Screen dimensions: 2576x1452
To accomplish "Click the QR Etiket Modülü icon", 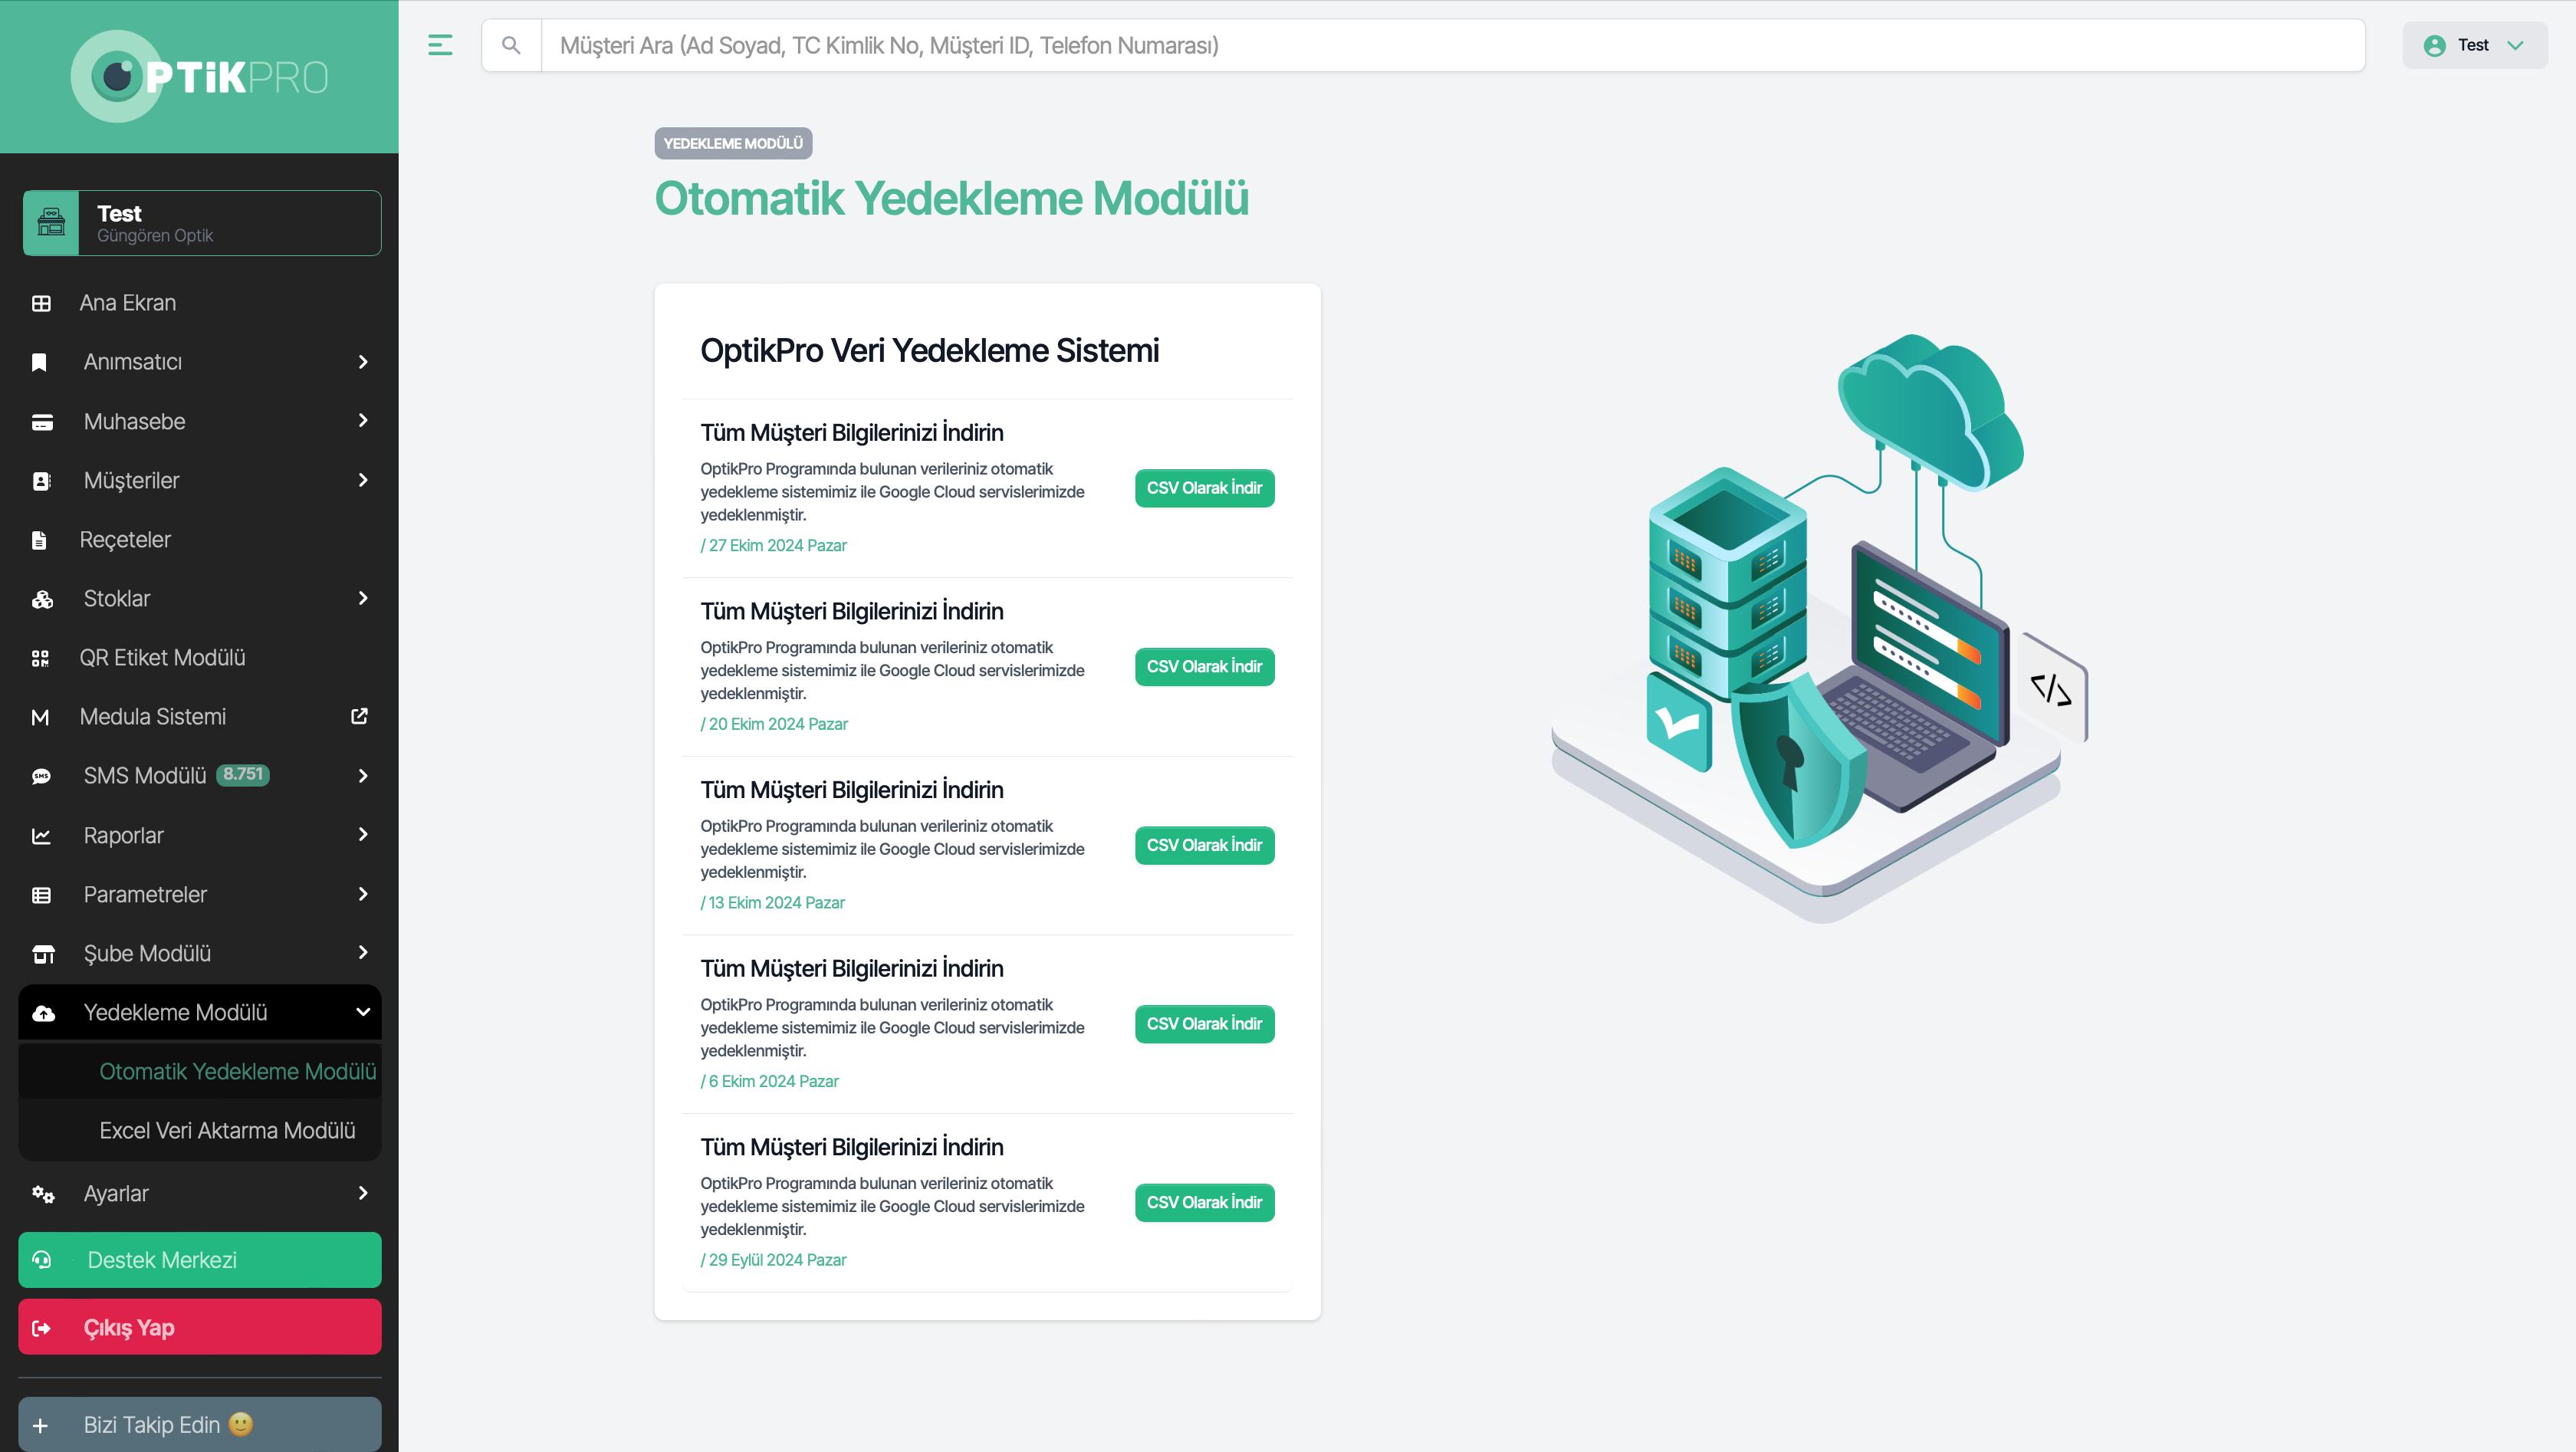I will [40, 658].
